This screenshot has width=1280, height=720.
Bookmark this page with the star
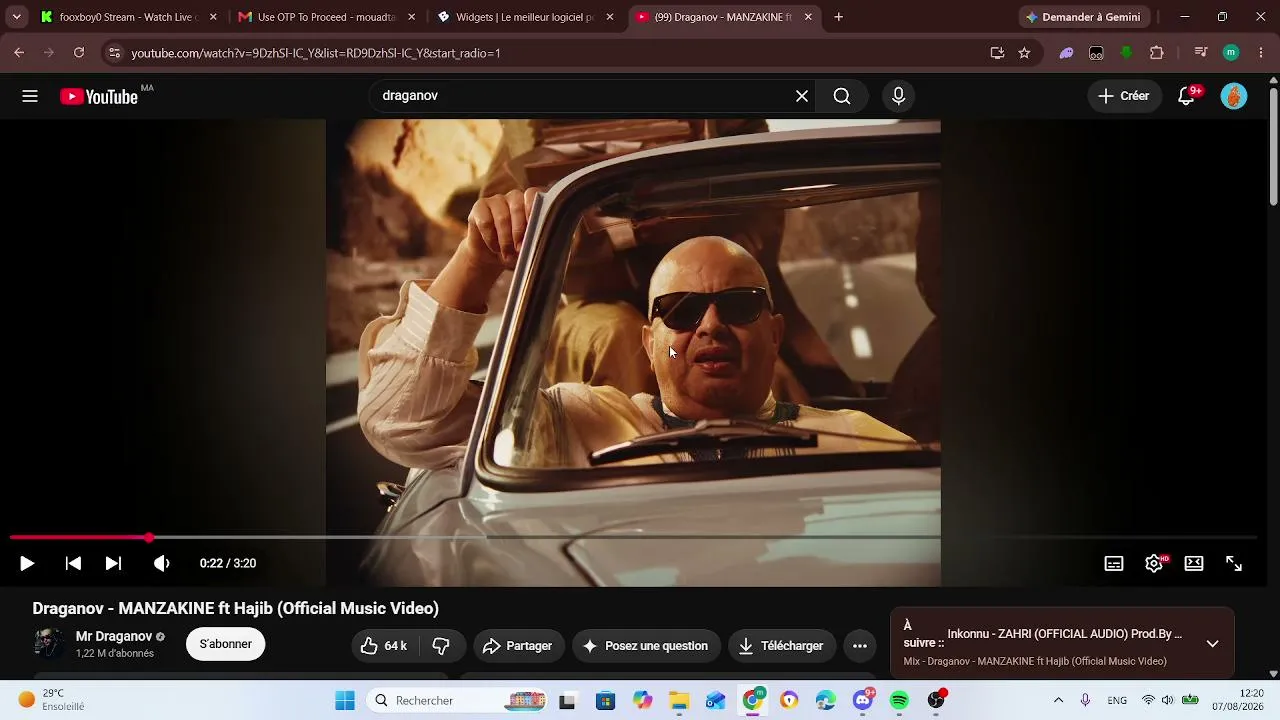click(1024, 53)
